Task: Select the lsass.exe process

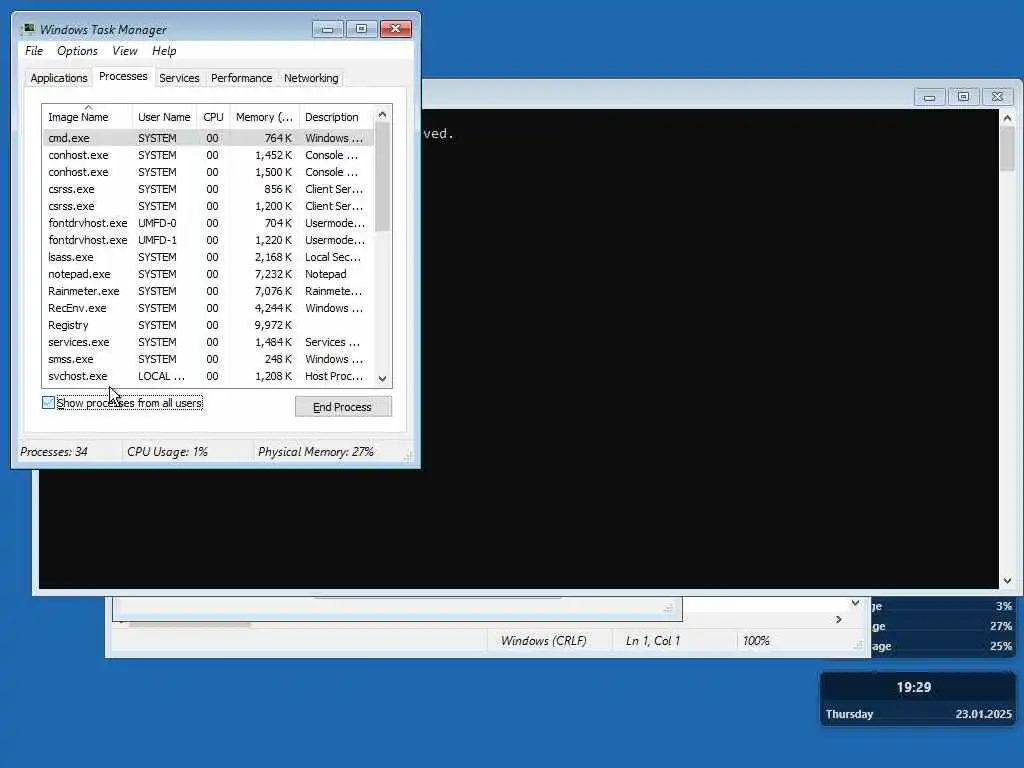Action: tap(208, 257)
